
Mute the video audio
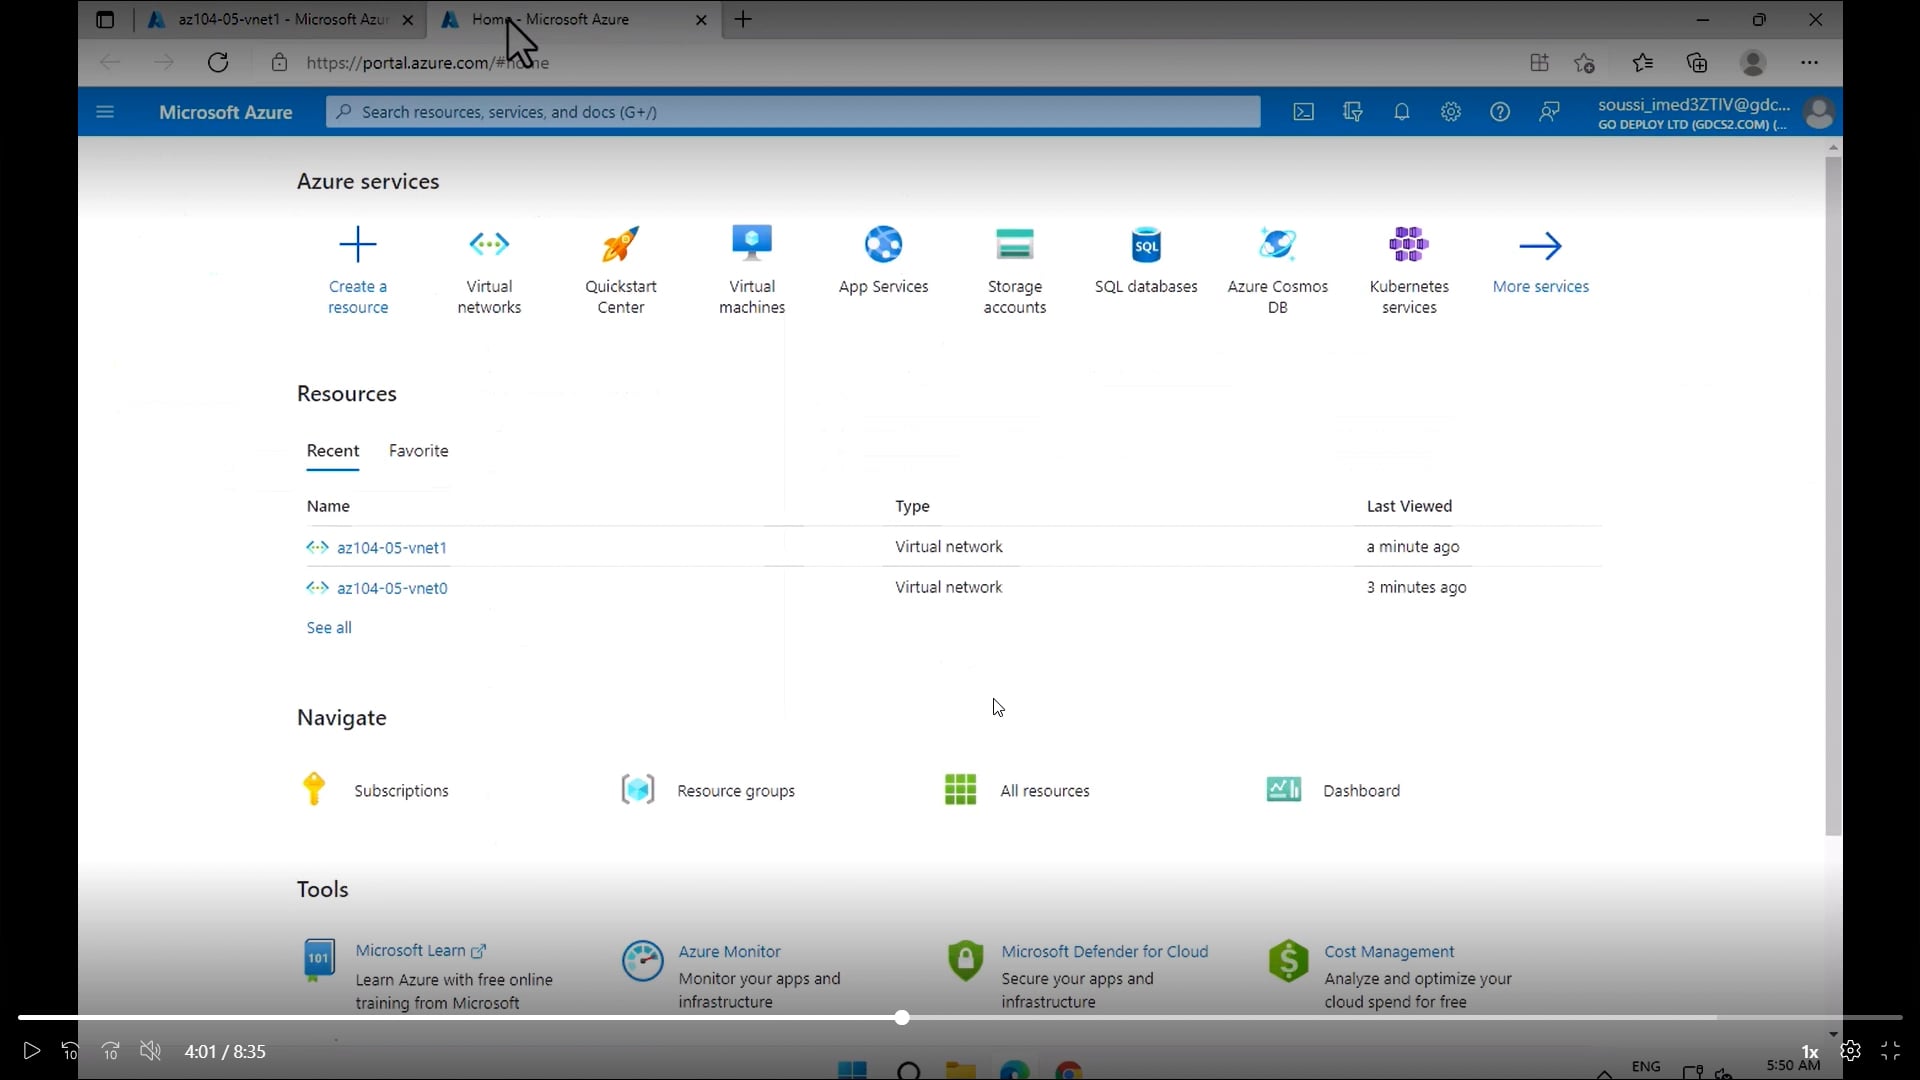pos(149,1051)
